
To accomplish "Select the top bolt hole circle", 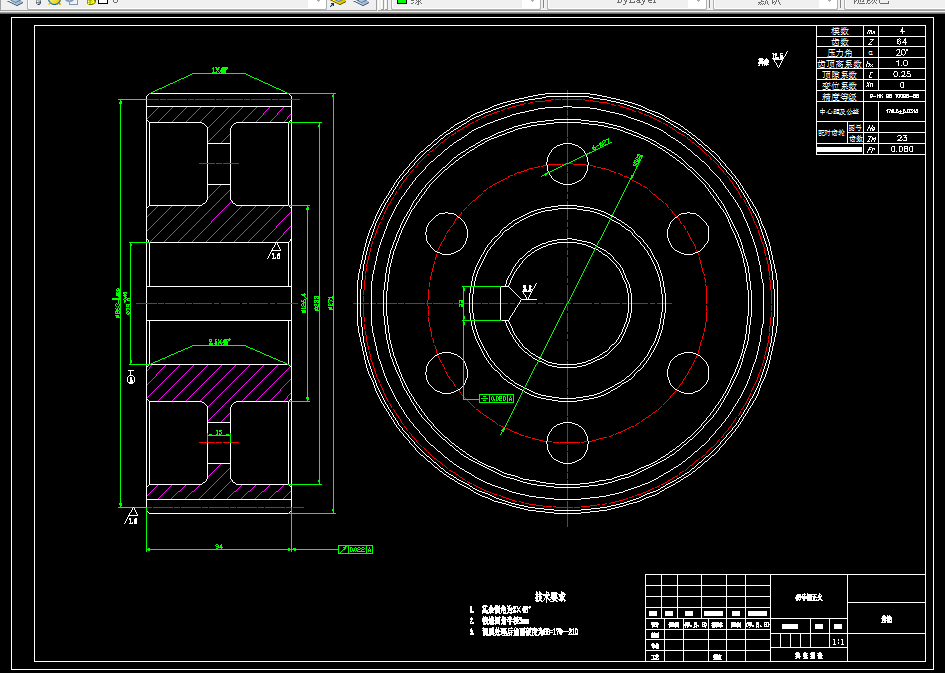I will click(567, 164).
